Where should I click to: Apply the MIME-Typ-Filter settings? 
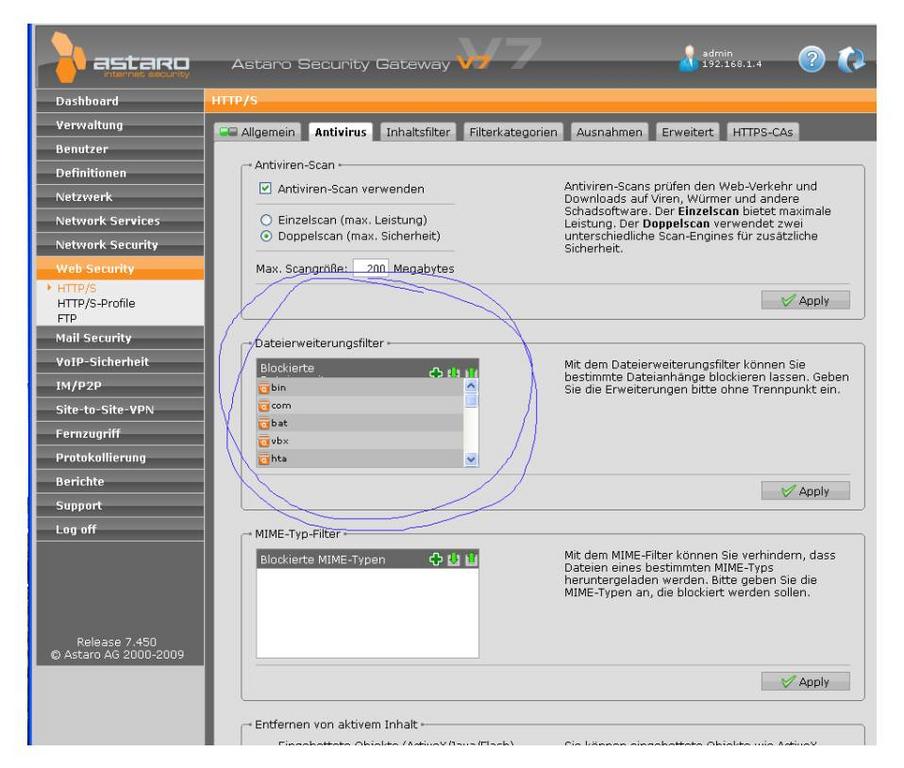805,682
